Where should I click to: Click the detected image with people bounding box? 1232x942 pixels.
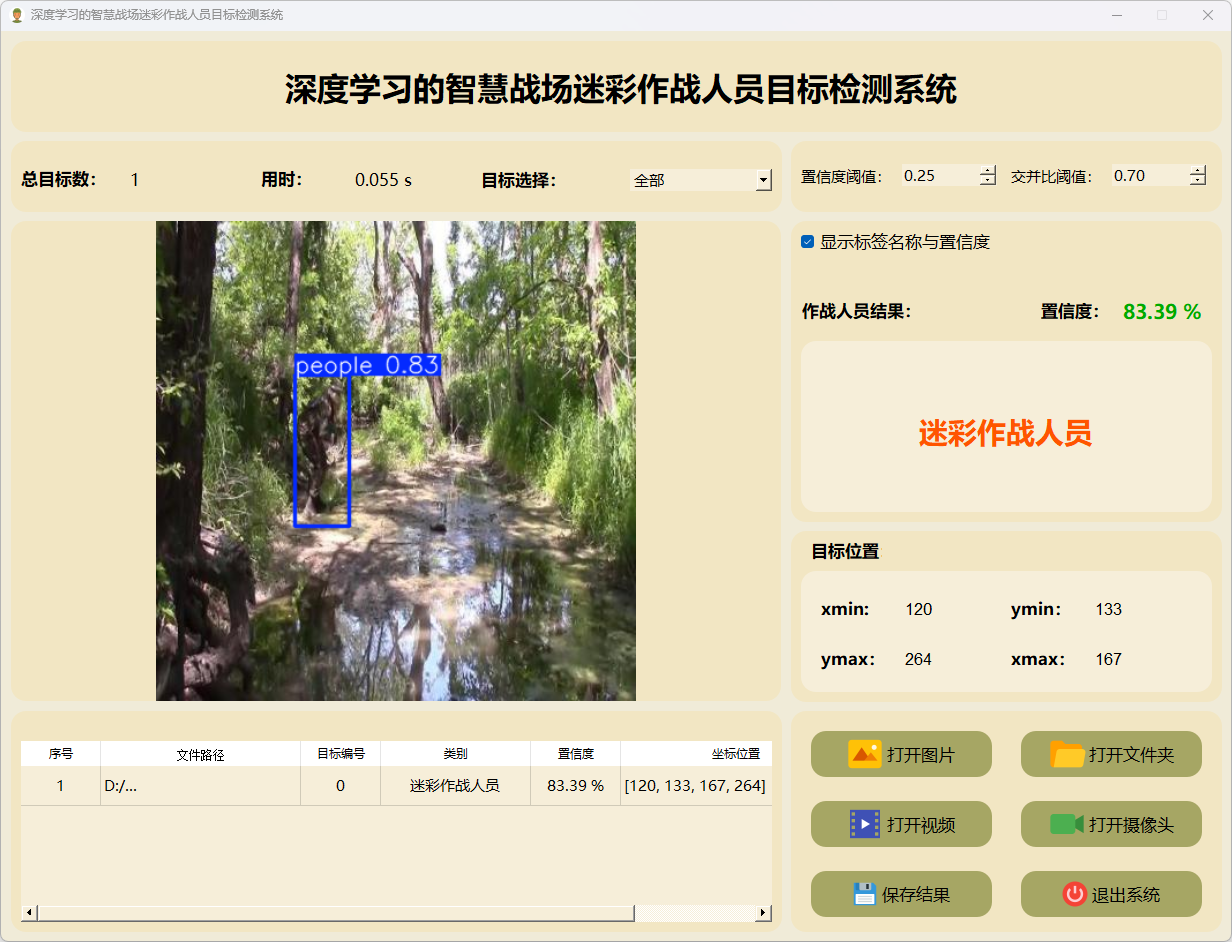pyautogui.click(x=395, y=460)
